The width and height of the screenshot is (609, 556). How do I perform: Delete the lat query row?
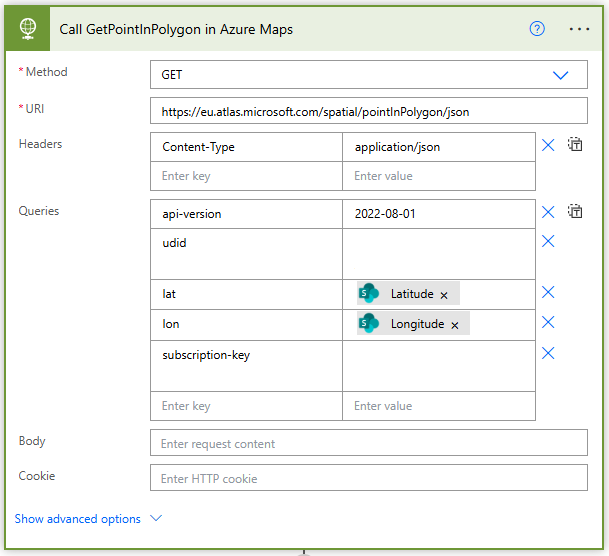click(x=548, y=292)
